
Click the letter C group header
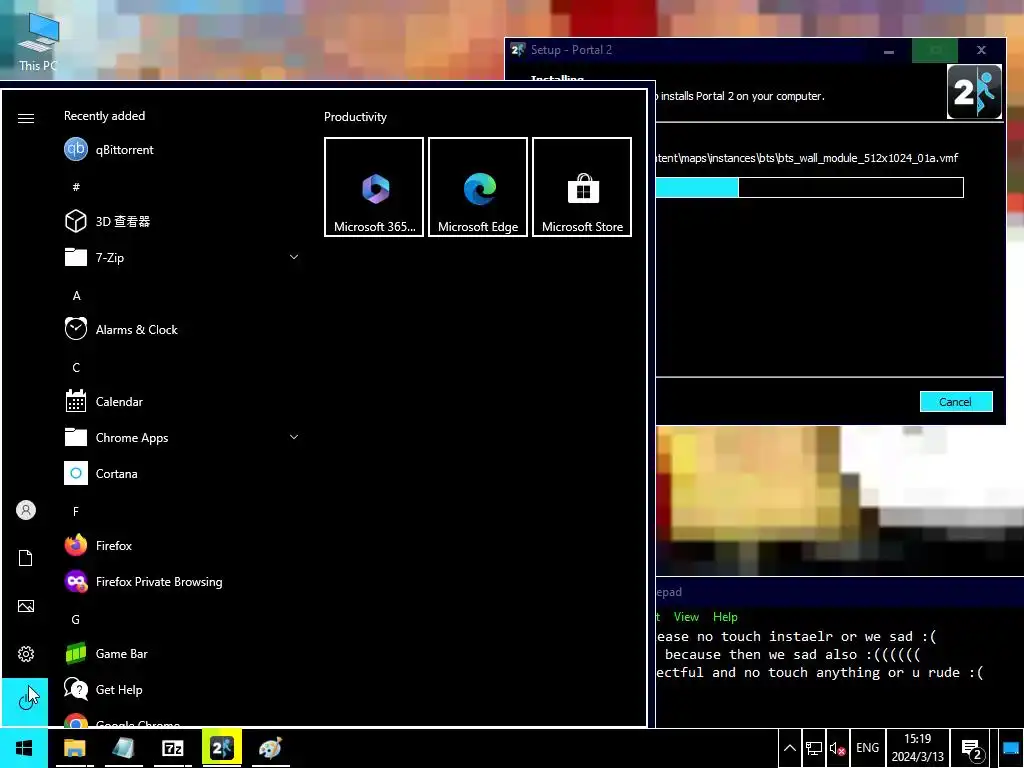click(76, 368)
